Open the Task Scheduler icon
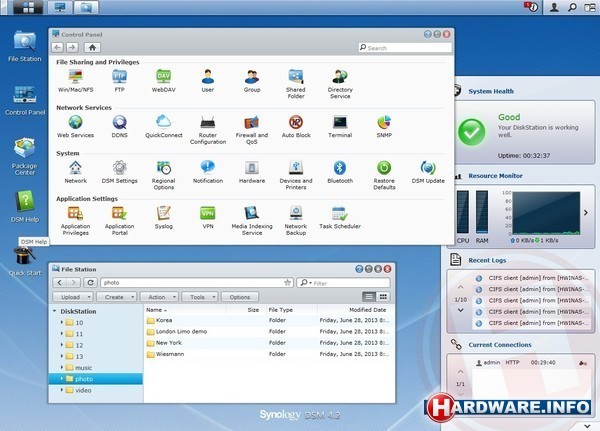This screenshot has width=600, height=431. [x=340, y=217]
